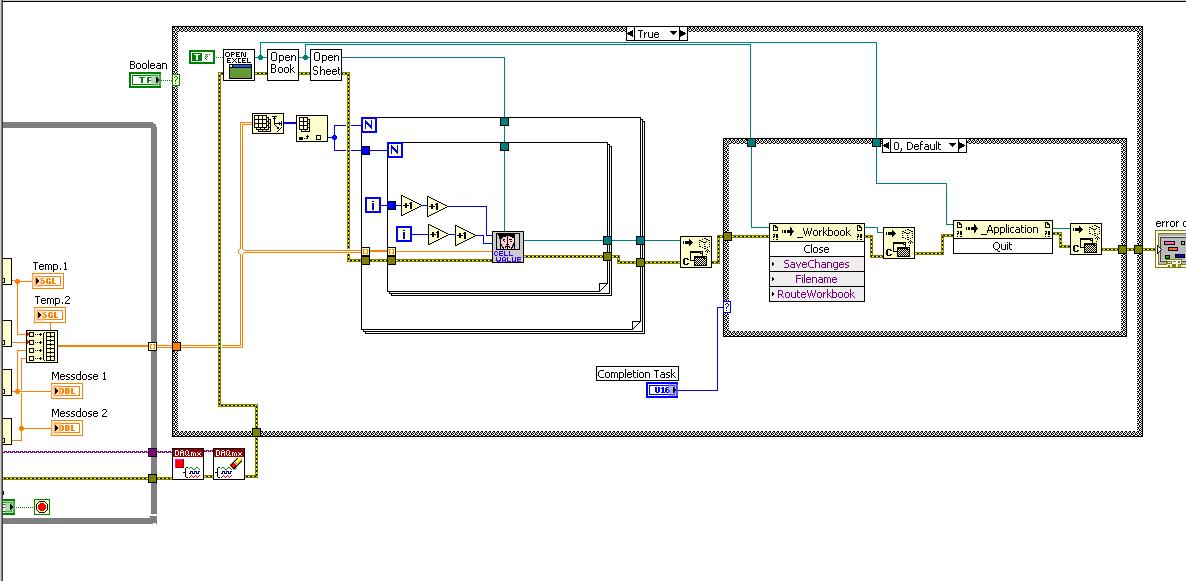Toggle the True boolean constant

(202, 56)
